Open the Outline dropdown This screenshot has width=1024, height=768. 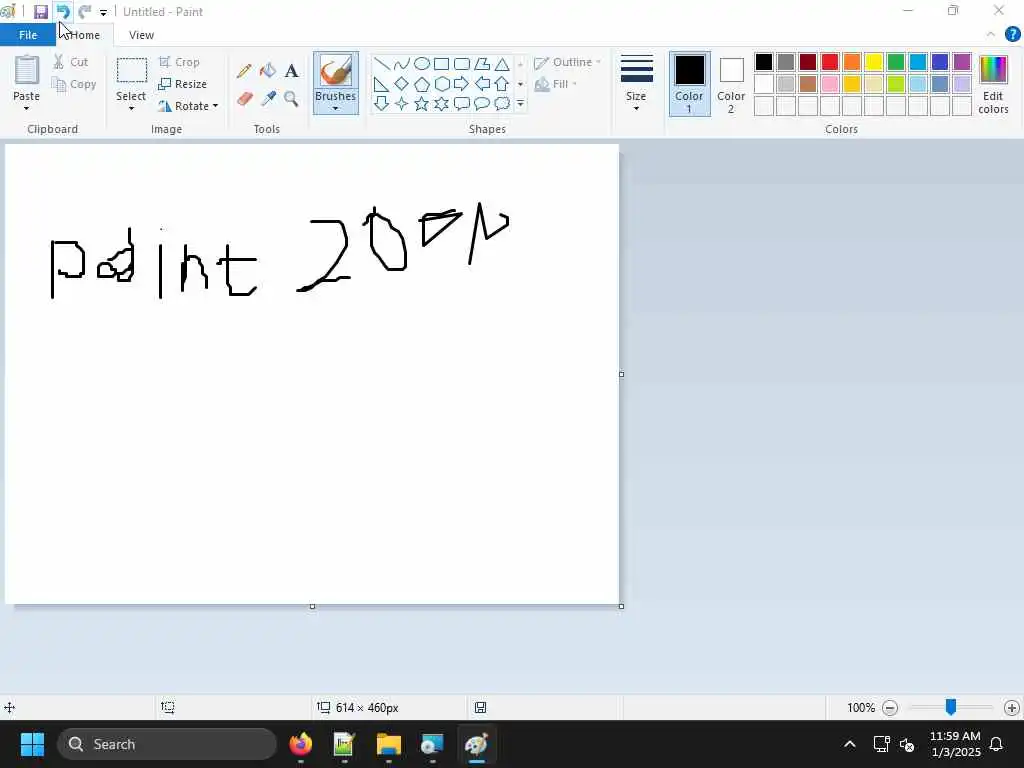(x=568, y=62)
